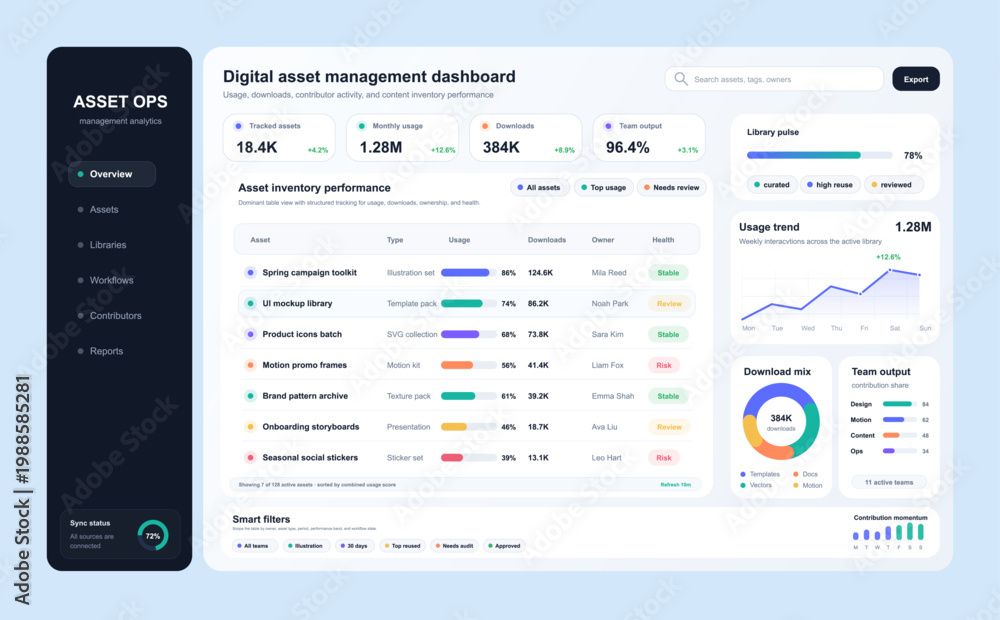Select the Top usage filter chip
This screenshot has width=1000, height=620.
603,188
